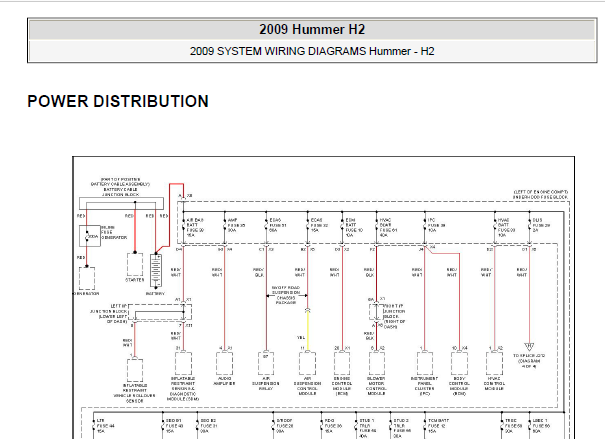Click the "LBEC 1 FUSE" label
Viewport: 605px width, 439px height.
(x=541, y=425)
